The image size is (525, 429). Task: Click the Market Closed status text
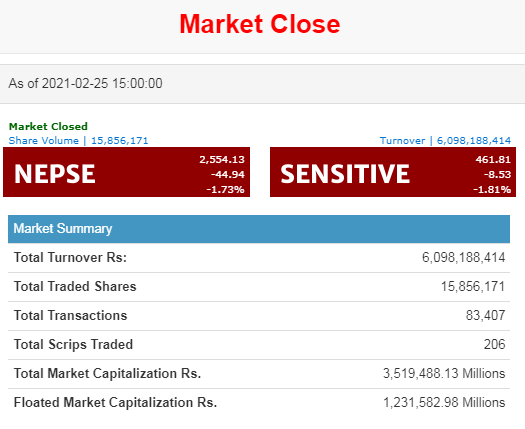tap(48, 127)
